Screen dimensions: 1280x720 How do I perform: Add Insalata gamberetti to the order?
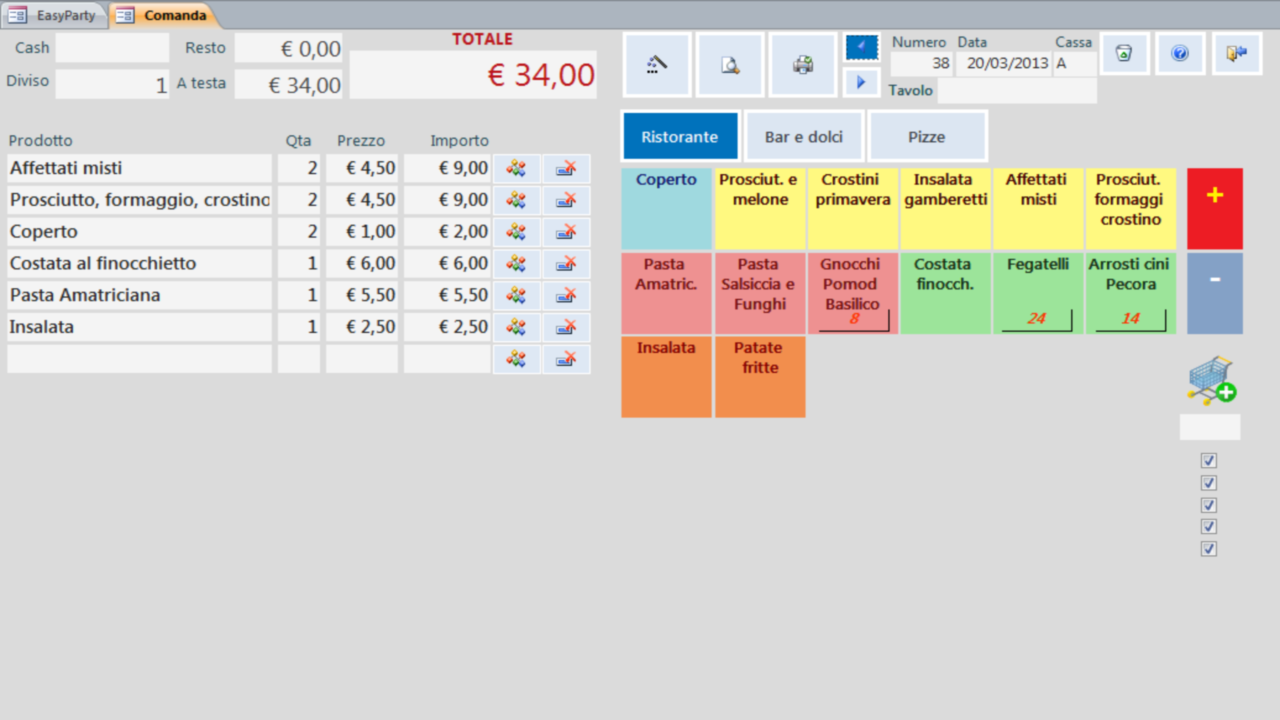(946, 209)
